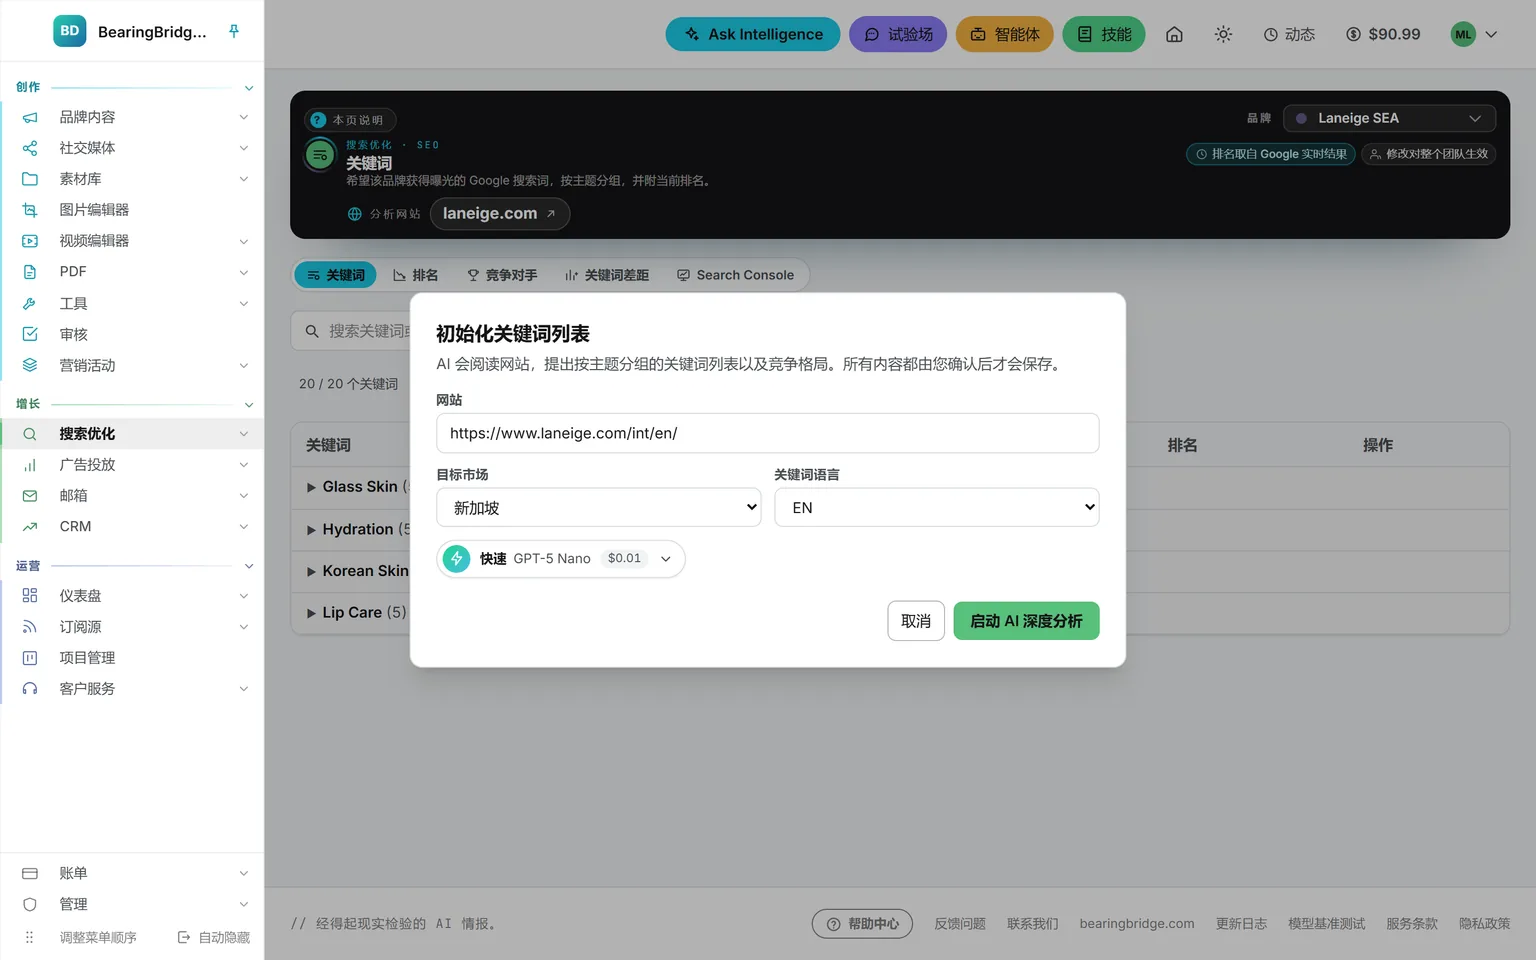The image size is (1536, 960).
Task: Open 视频编辑器 in the sidebar
Action: tap(132, 241)
